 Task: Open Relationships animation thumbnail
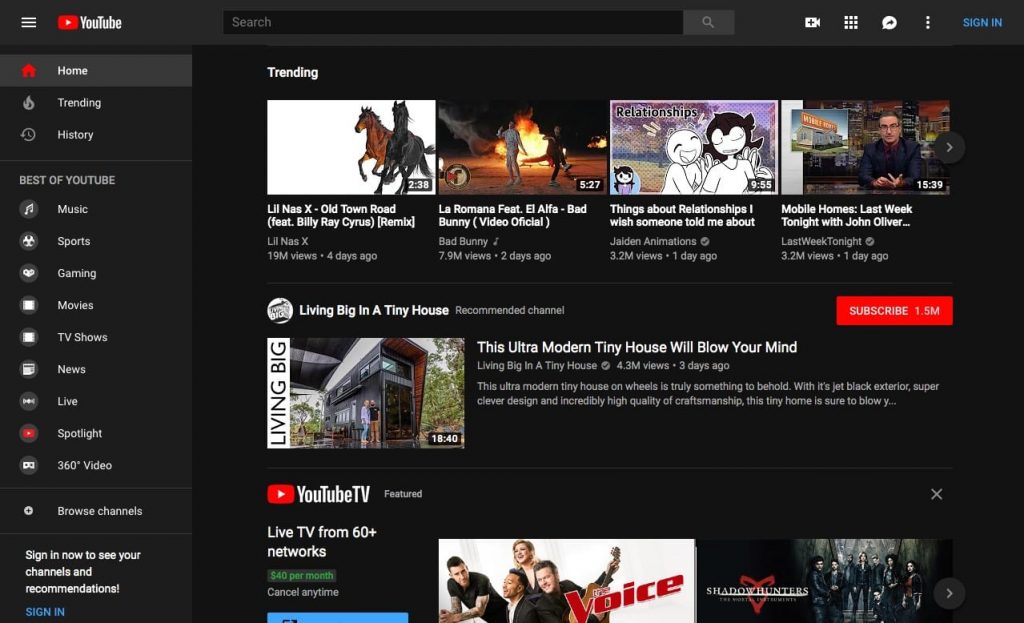694,147
